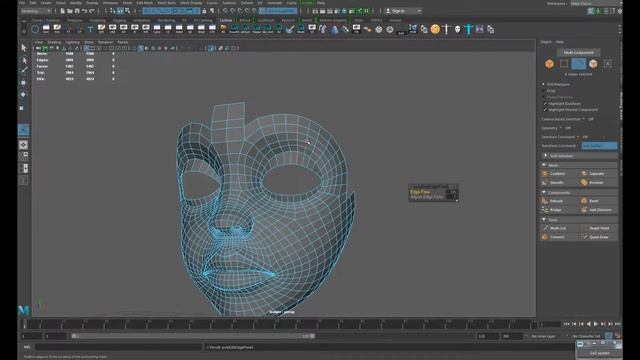Choose the Pick/Marquee radio option
The width and height of the screenshot is (640, 360).
(x=544, y=84)
